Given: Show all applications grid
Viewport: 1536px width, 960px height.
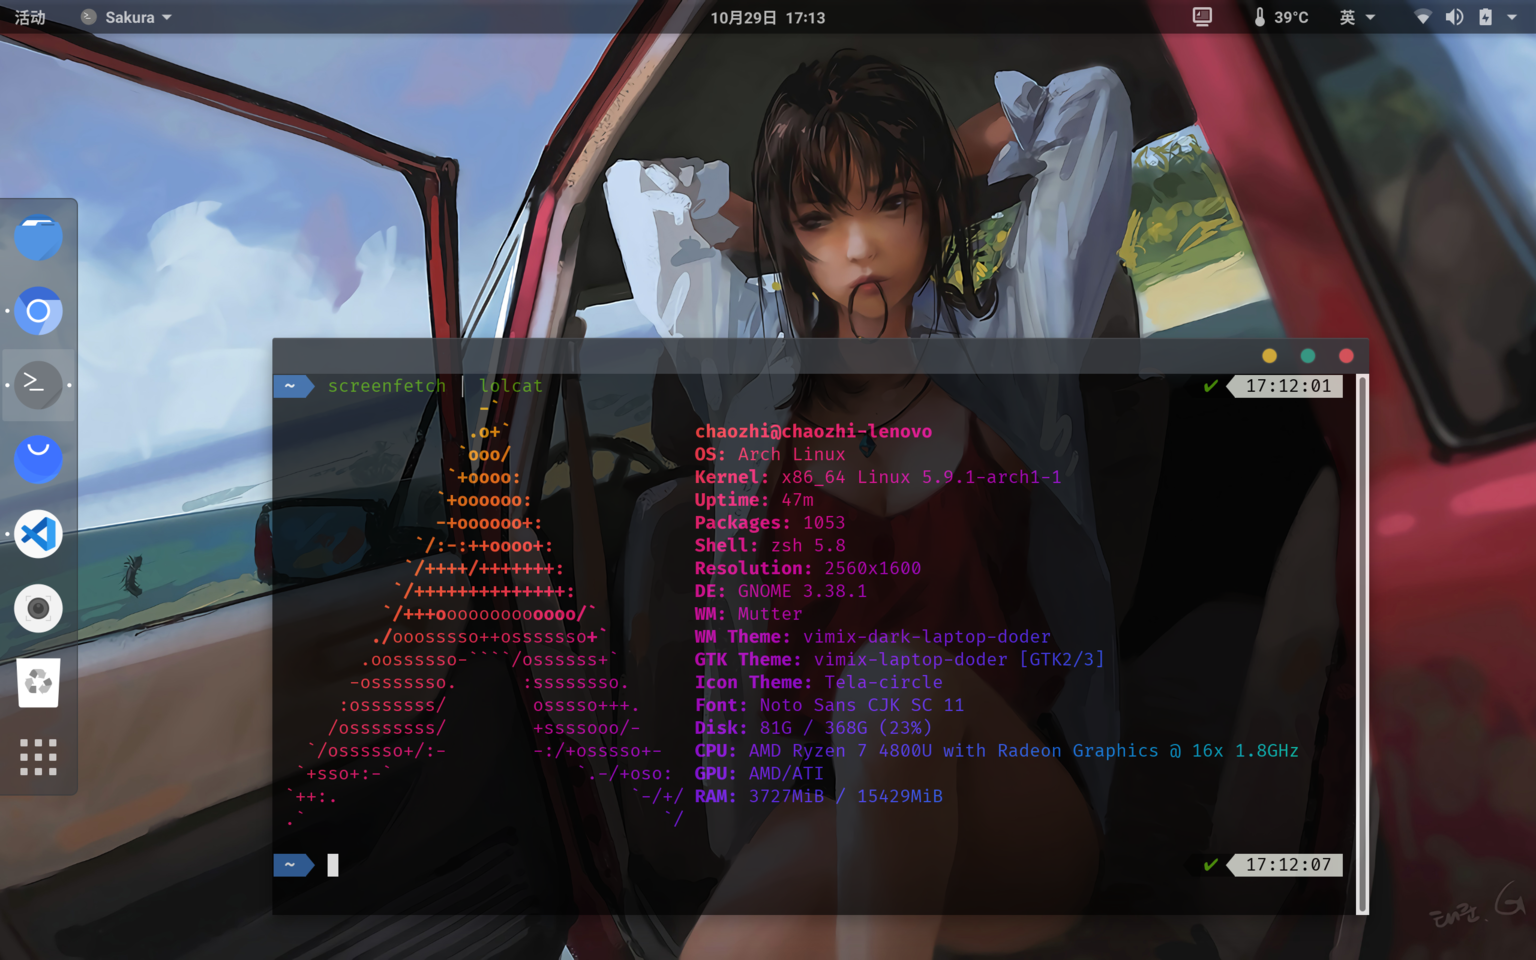Looking at the screenshot, I should click(38, 757).
